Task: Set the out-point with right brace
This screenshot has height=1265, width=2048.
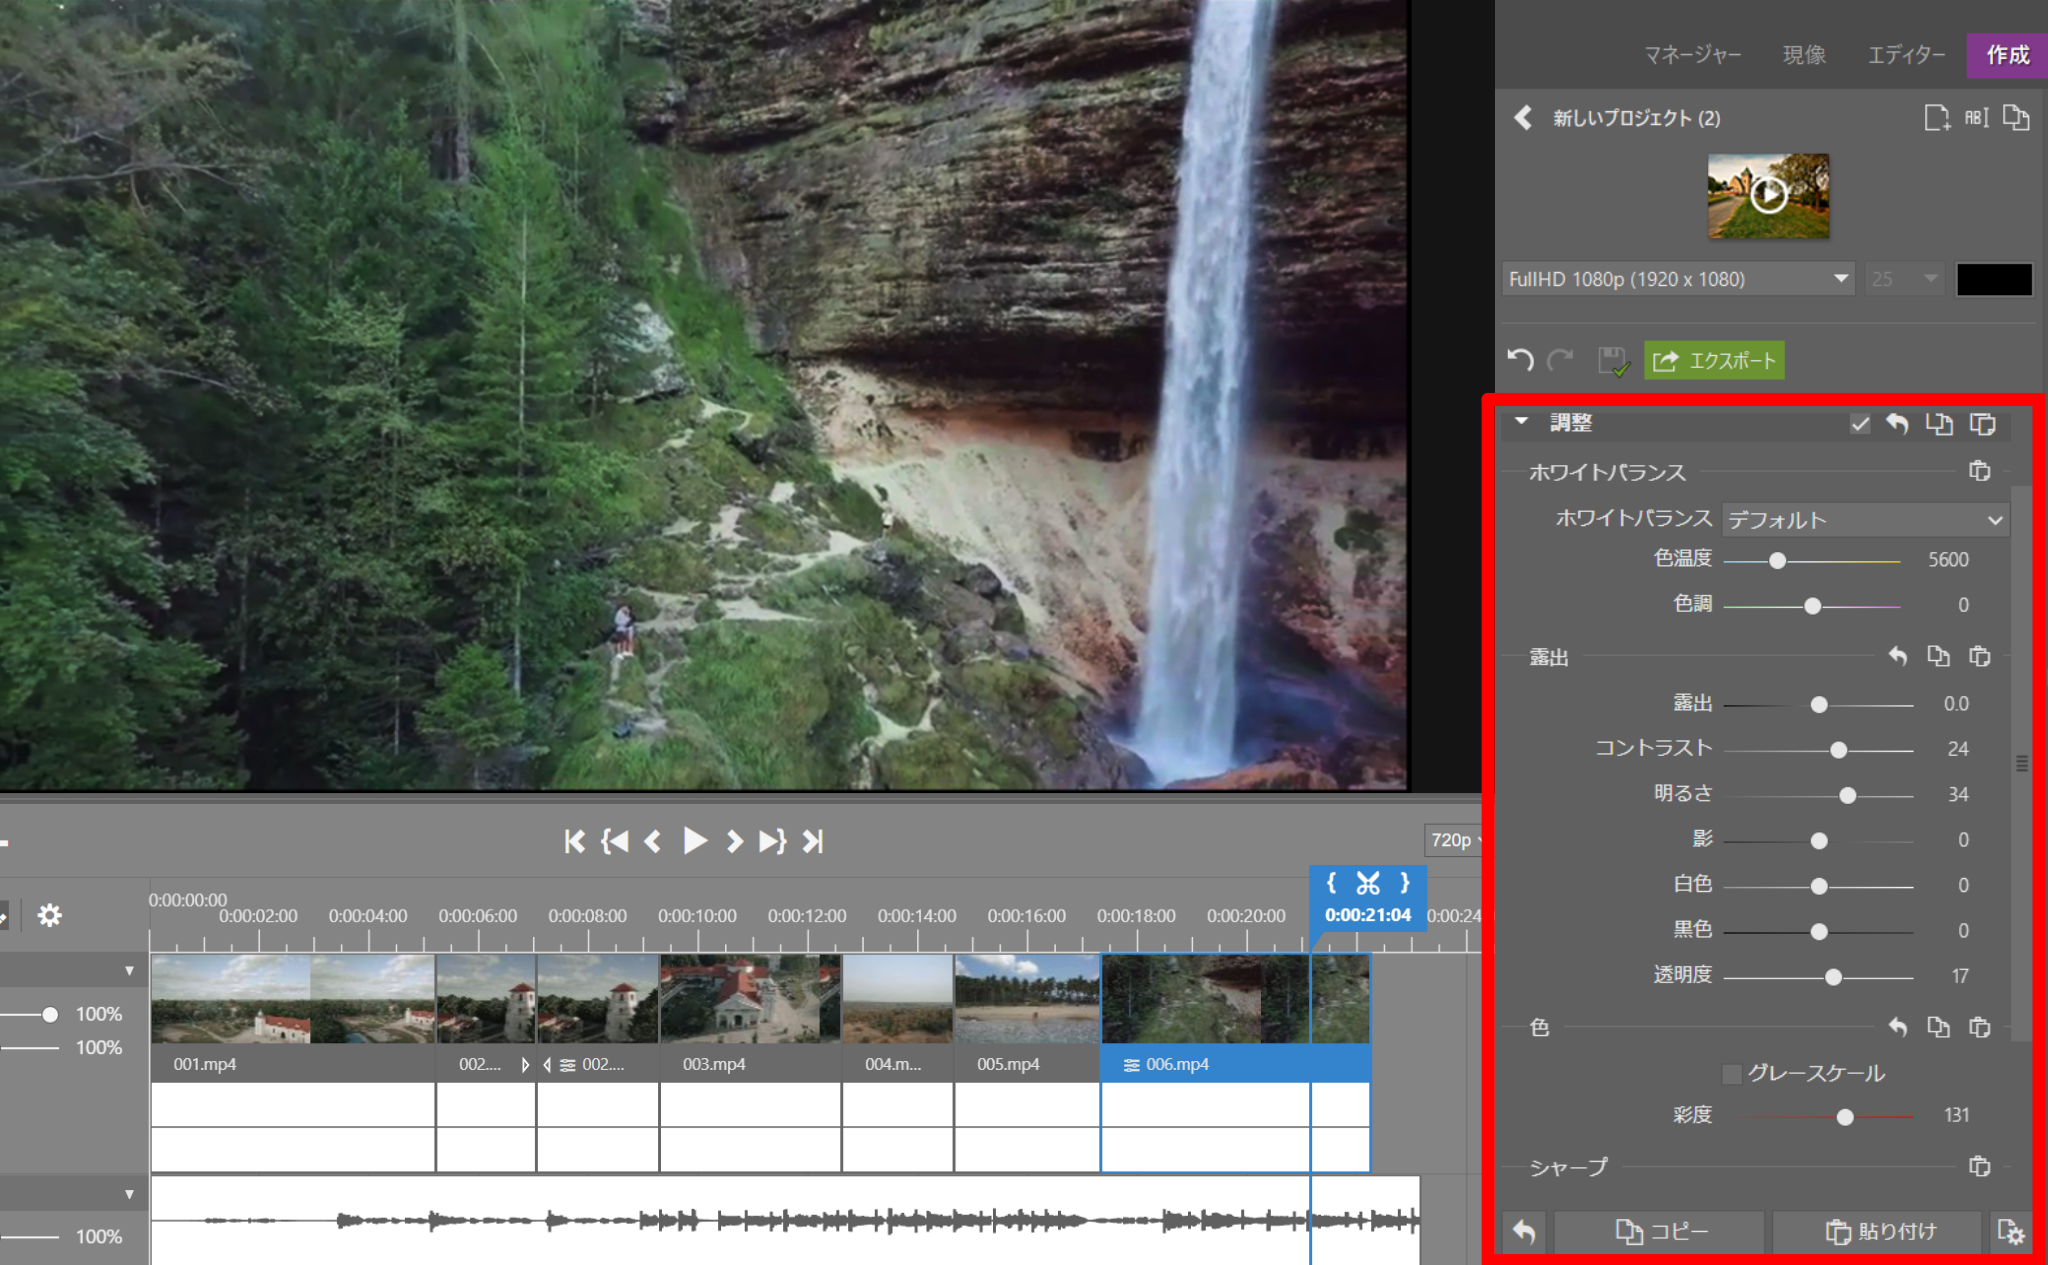Action: click(1405, 882)
